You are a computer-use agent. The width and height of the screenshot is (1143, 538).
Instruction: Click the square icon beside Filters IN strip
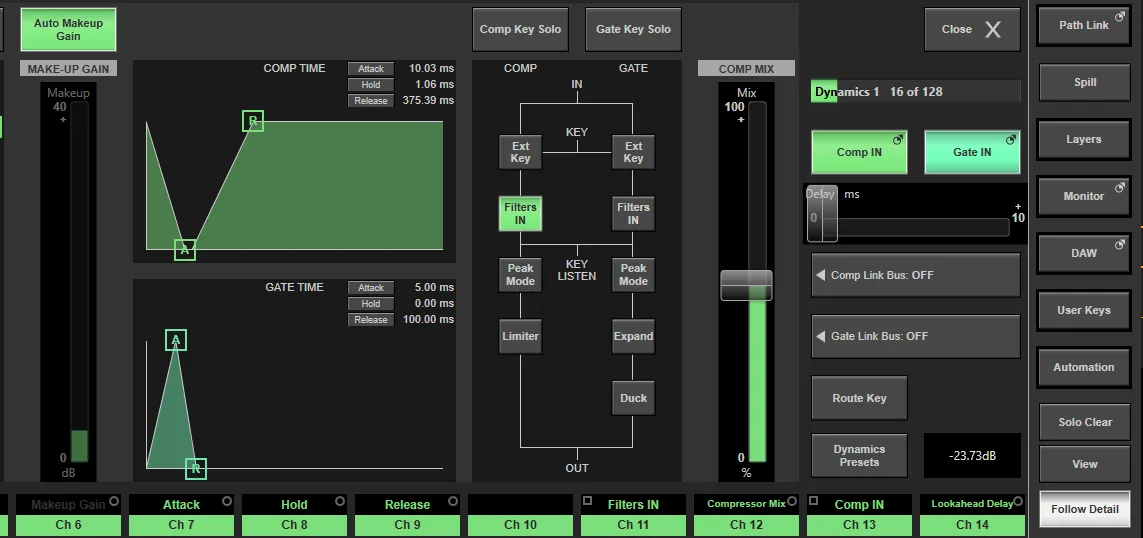(588, 501)
